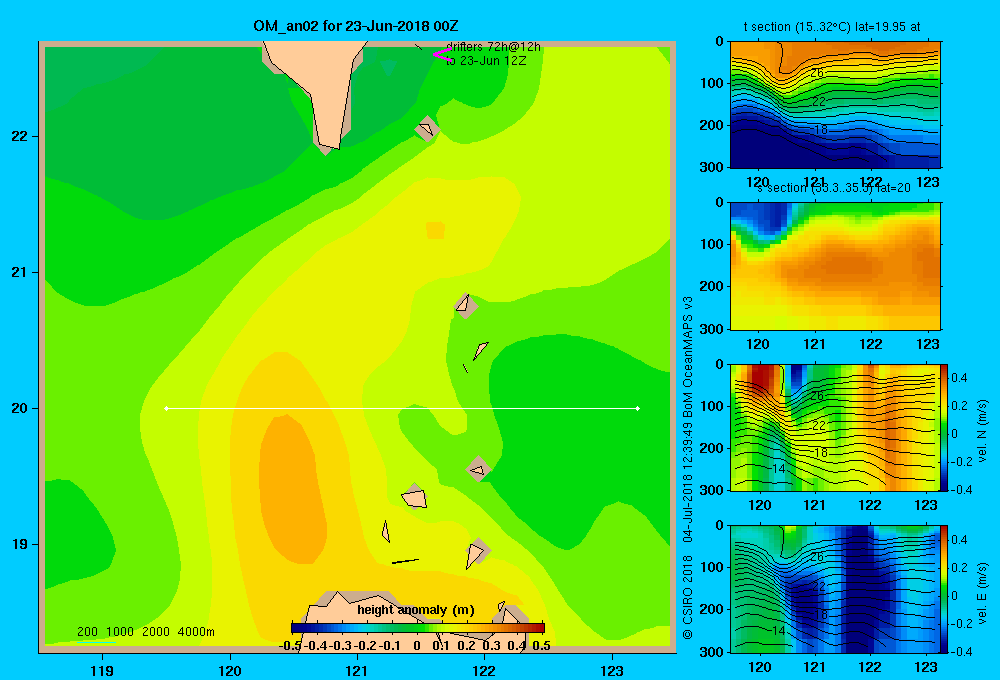Click the "0.5" tick on height anomaly color bar

coord(541,646)
